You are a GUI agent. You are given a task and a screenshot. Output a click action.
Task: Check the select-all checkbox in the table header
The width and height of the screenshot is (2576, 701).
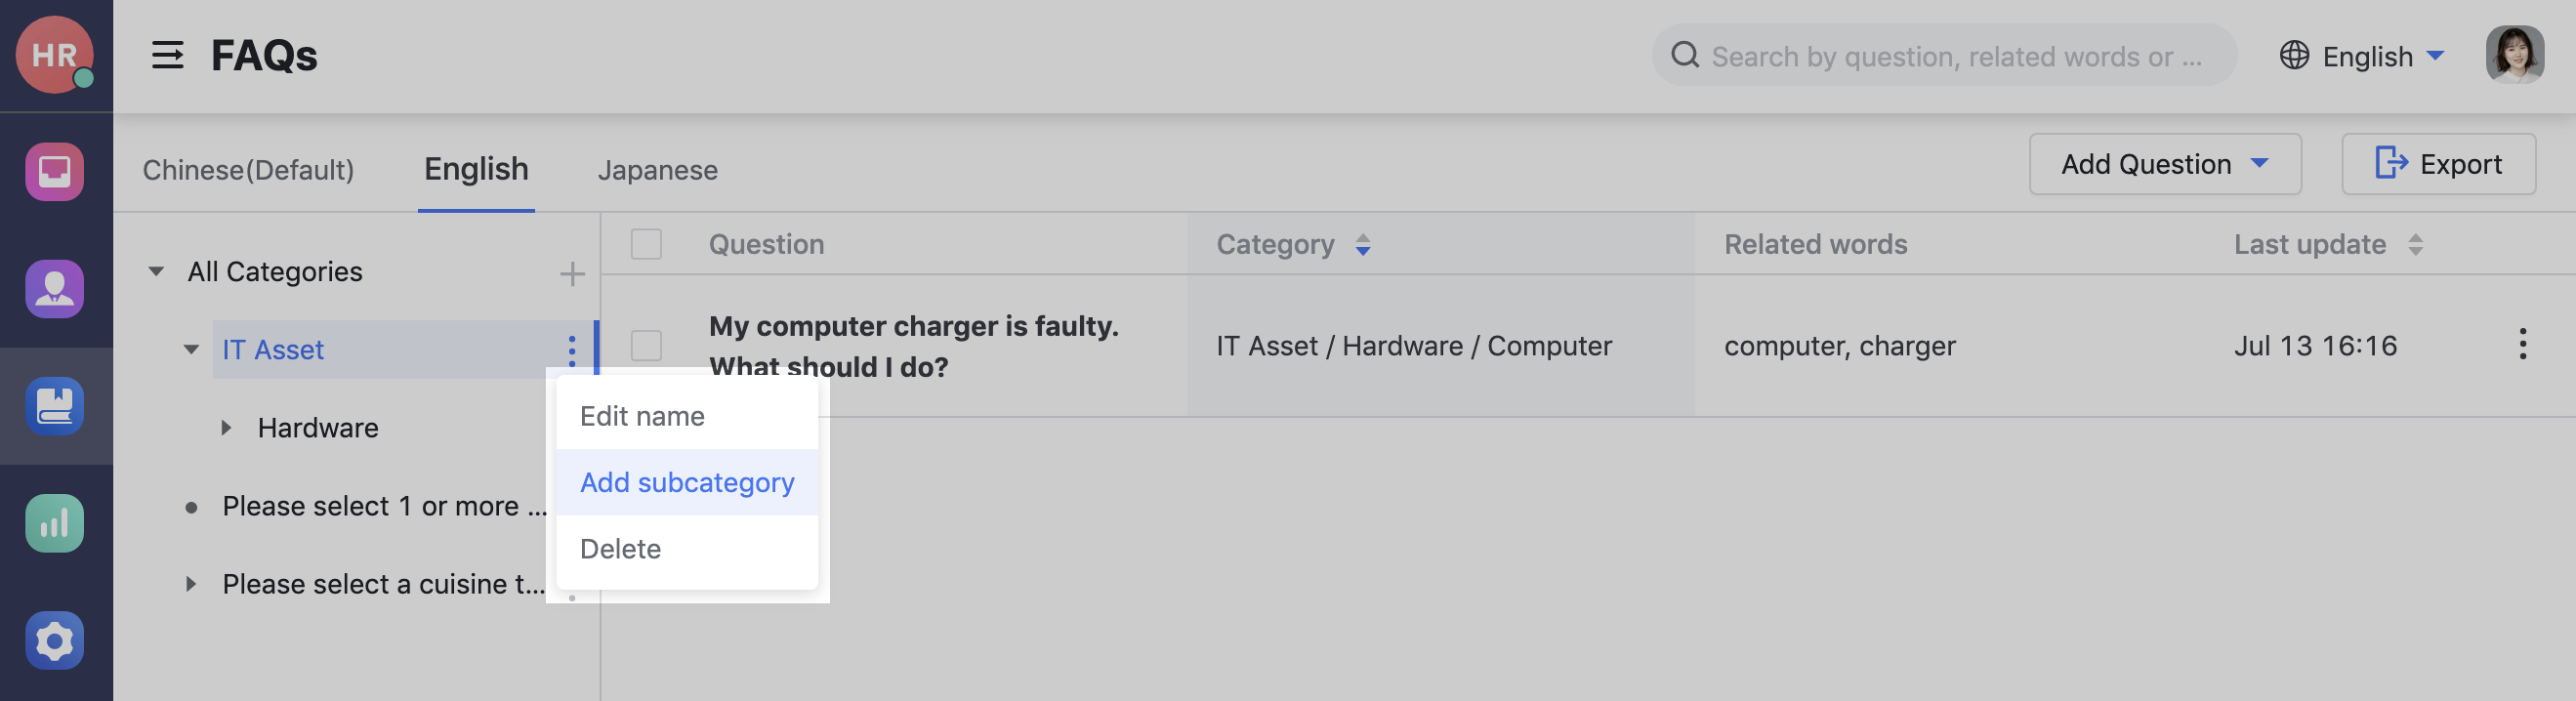(645, 243)
